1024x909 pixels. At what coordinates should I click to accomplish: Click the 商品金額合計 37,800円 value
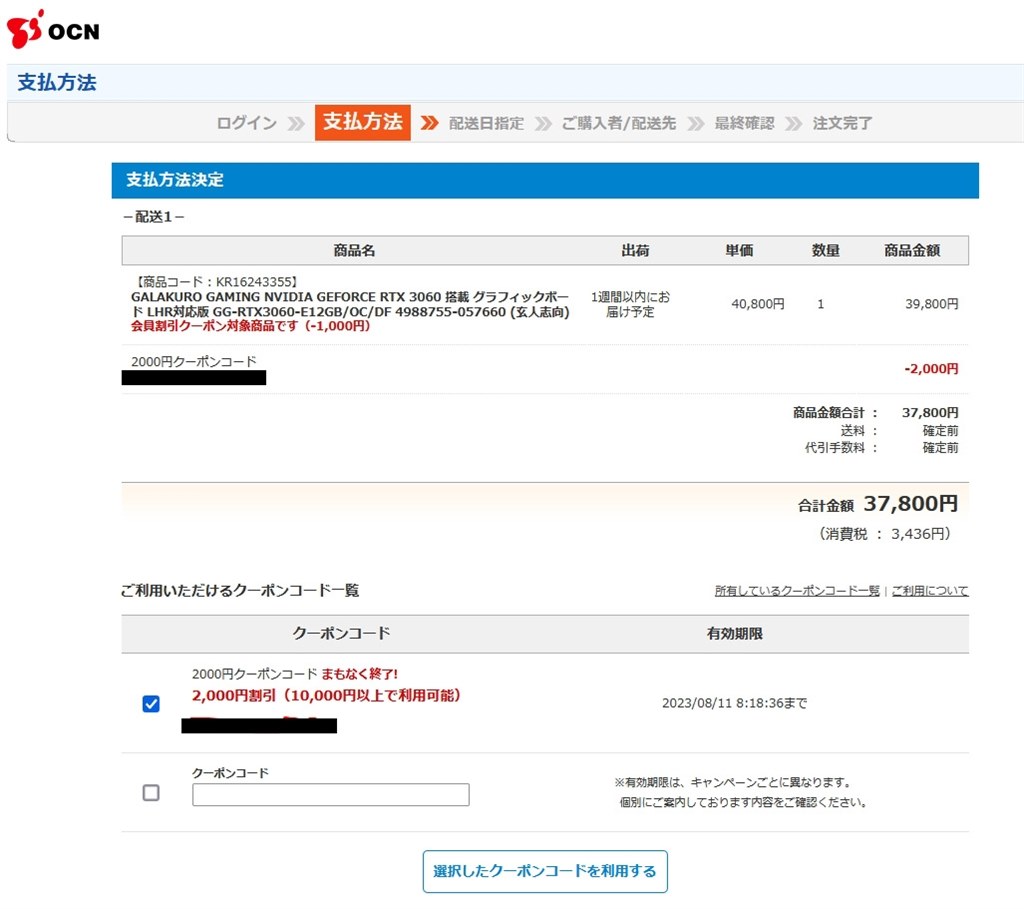pyautogui.click(x=930, y=413)
